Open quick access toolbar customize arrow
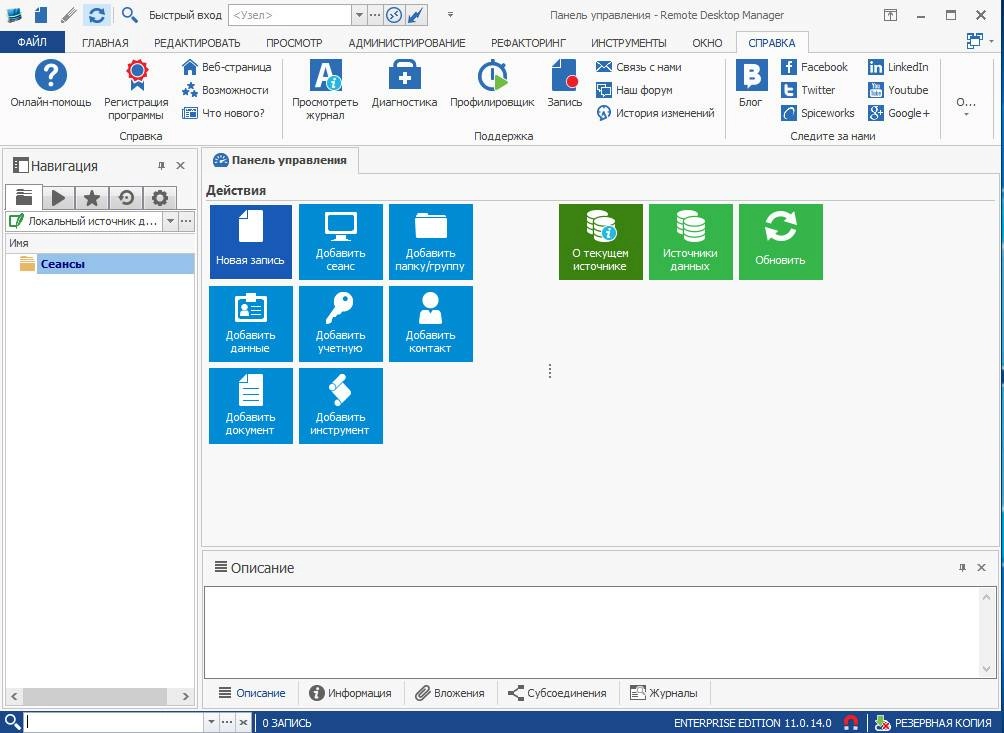Screen dimensions: 1004x733 coord(450,15)
